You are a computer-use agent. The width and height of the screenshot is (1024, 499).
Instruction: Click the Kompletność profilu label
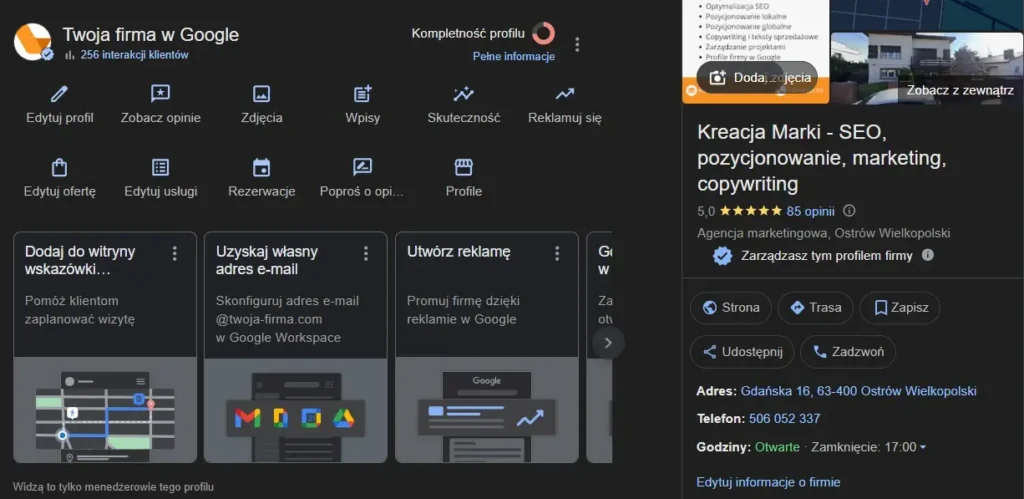pyautogui.click(x=468, y=33)
